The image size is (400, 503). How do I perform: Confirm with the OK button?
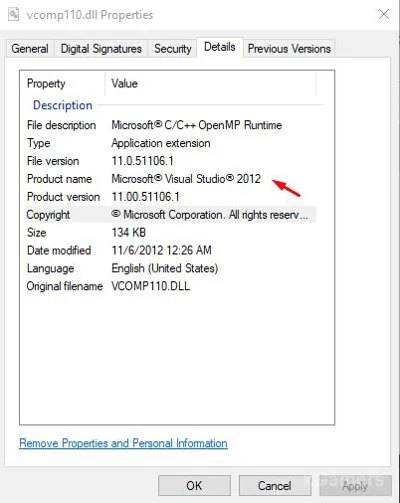point(194,486)
